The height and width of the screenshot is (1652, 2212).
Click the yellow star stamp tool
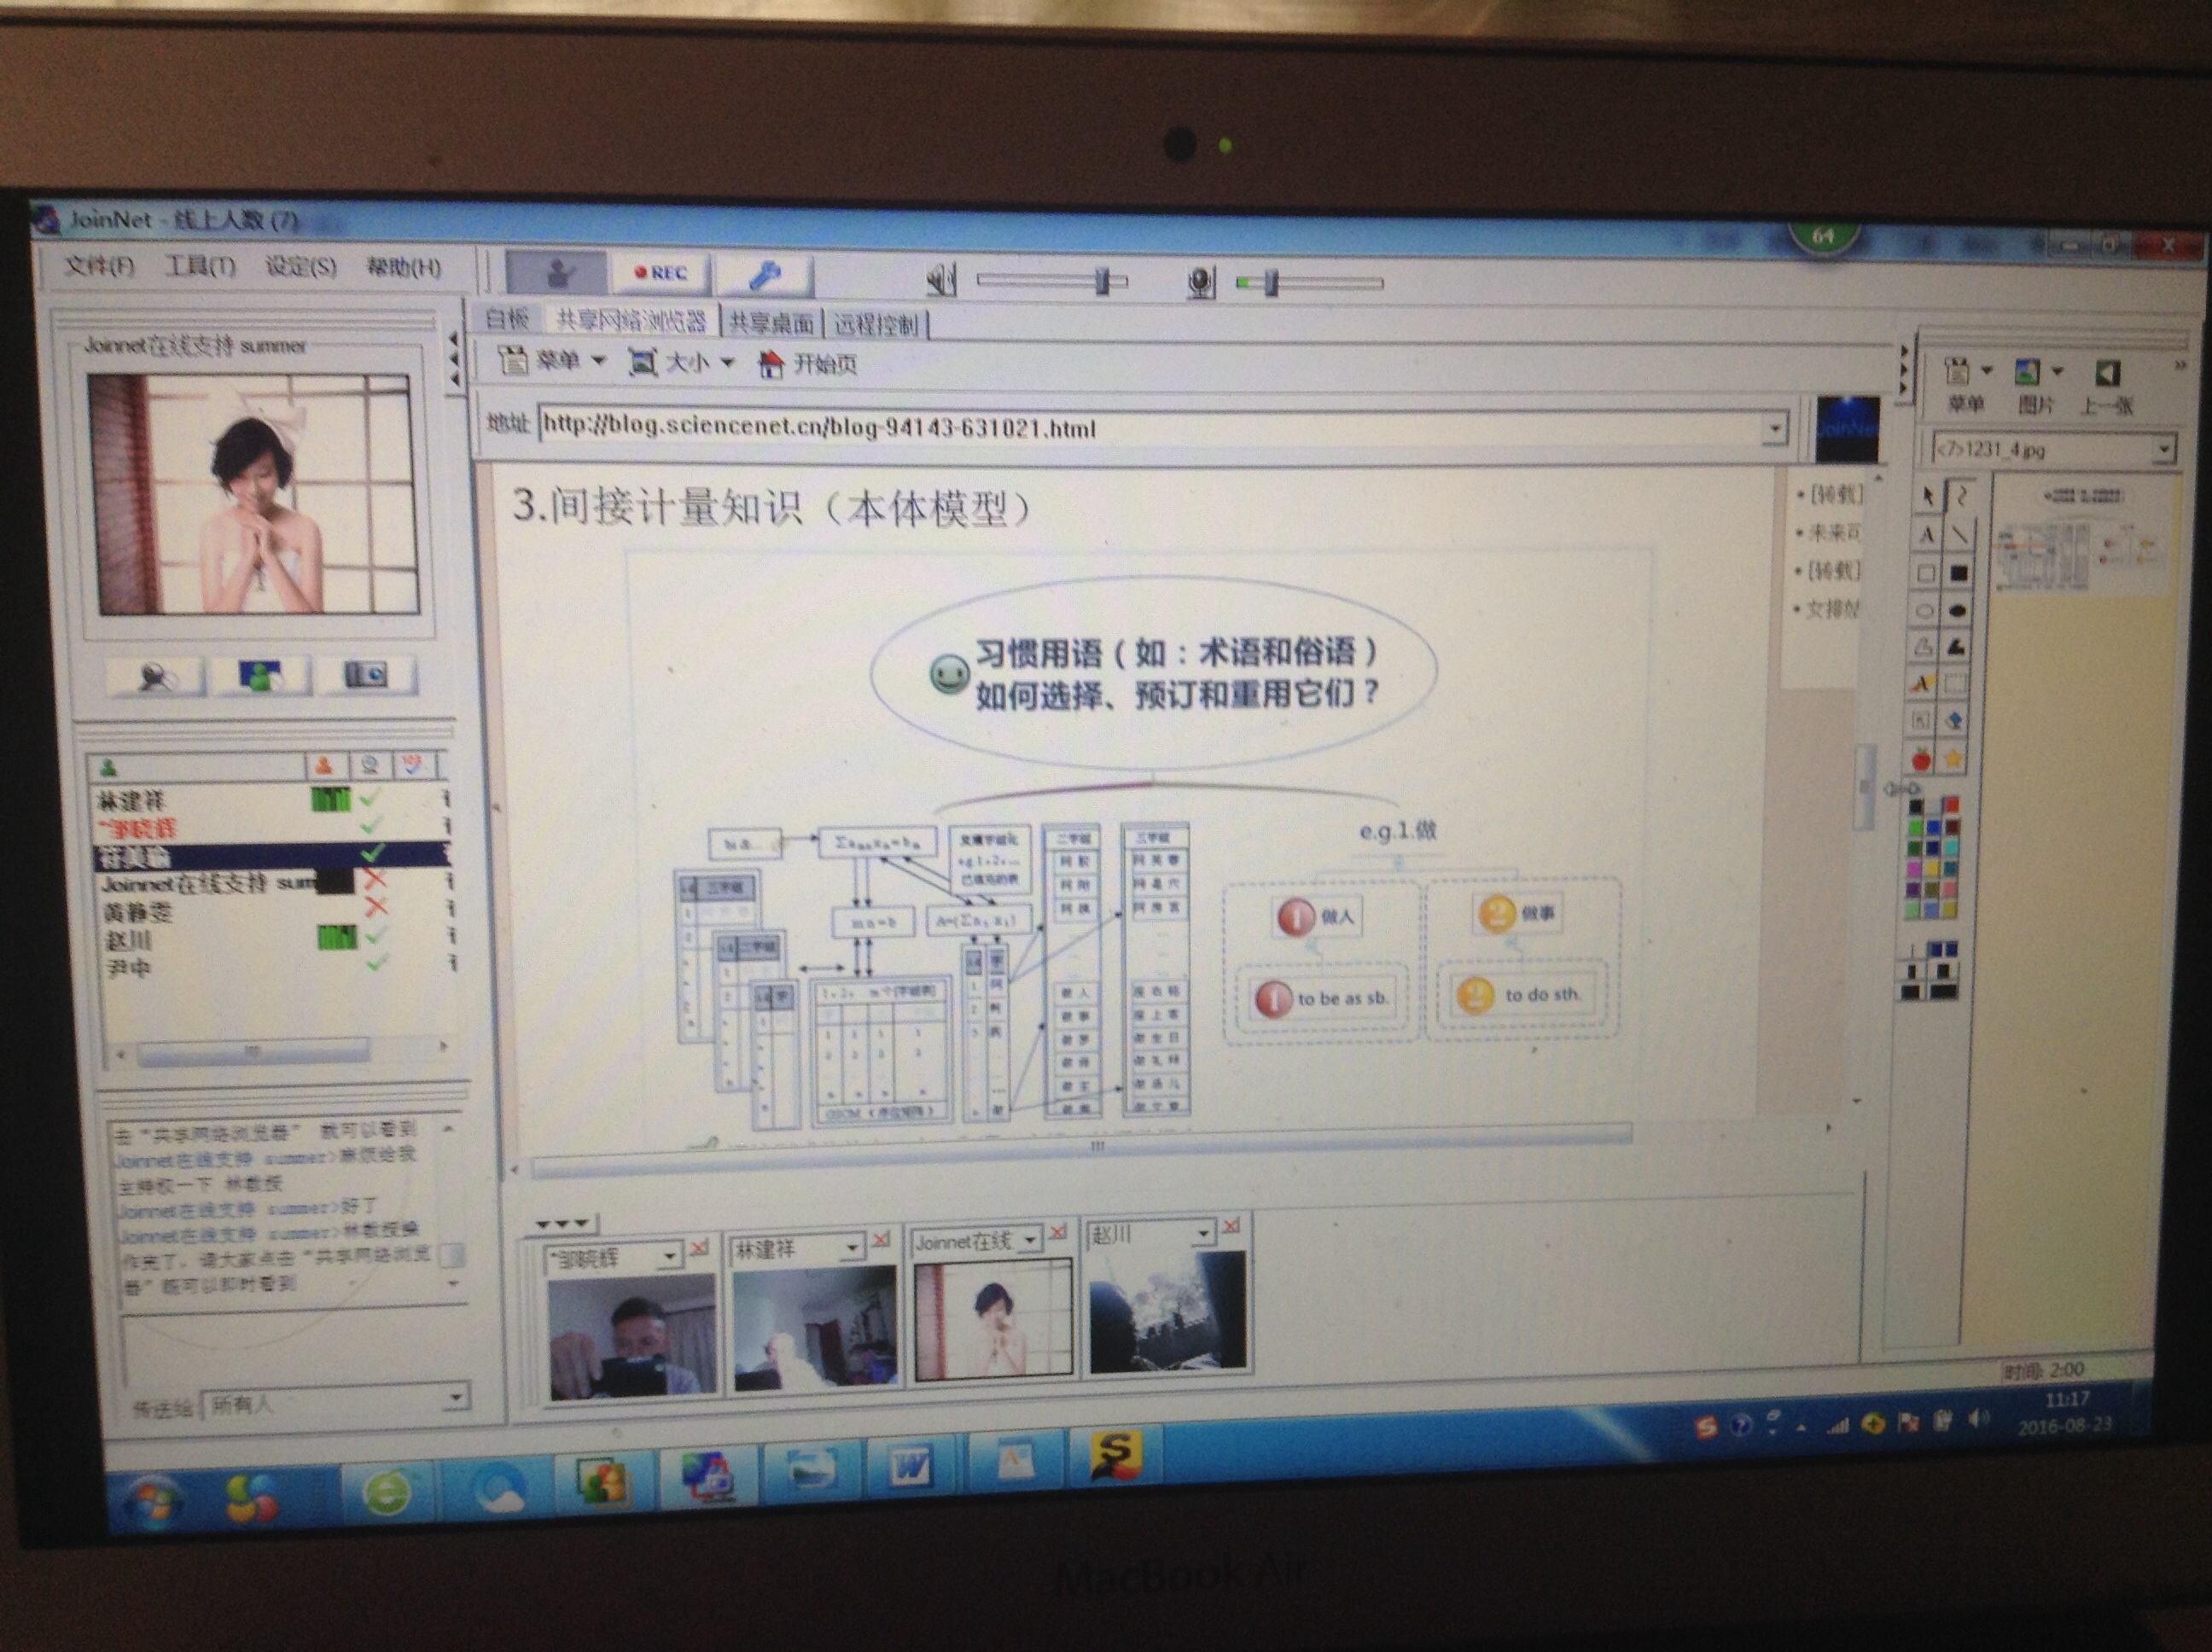click(x=1953, y=760)
